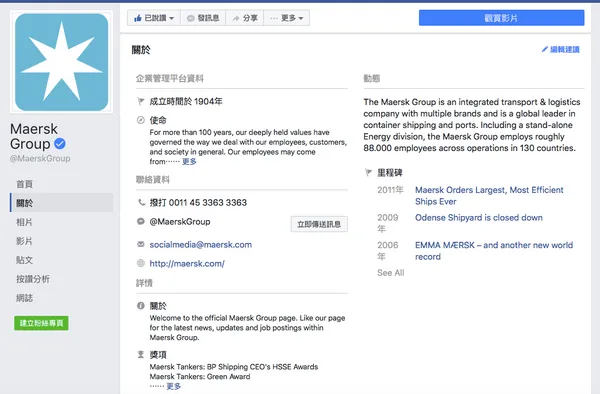Click the @MaerskGroup handle under the page name

click(x=40, y=158)
